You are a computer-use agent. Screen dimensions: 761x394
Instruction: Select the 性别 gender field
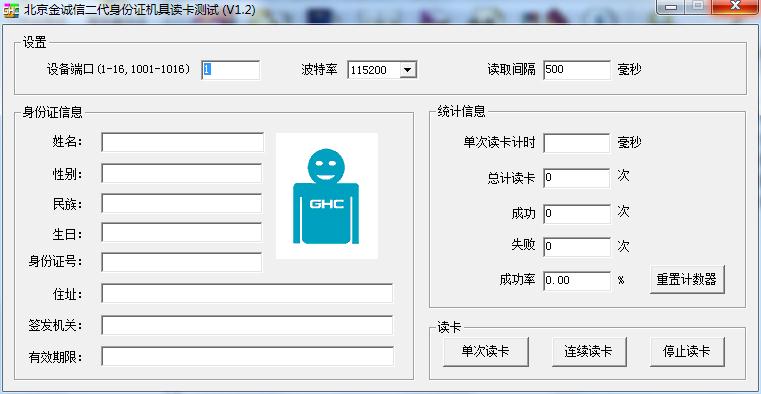click(x=182, y=173)
